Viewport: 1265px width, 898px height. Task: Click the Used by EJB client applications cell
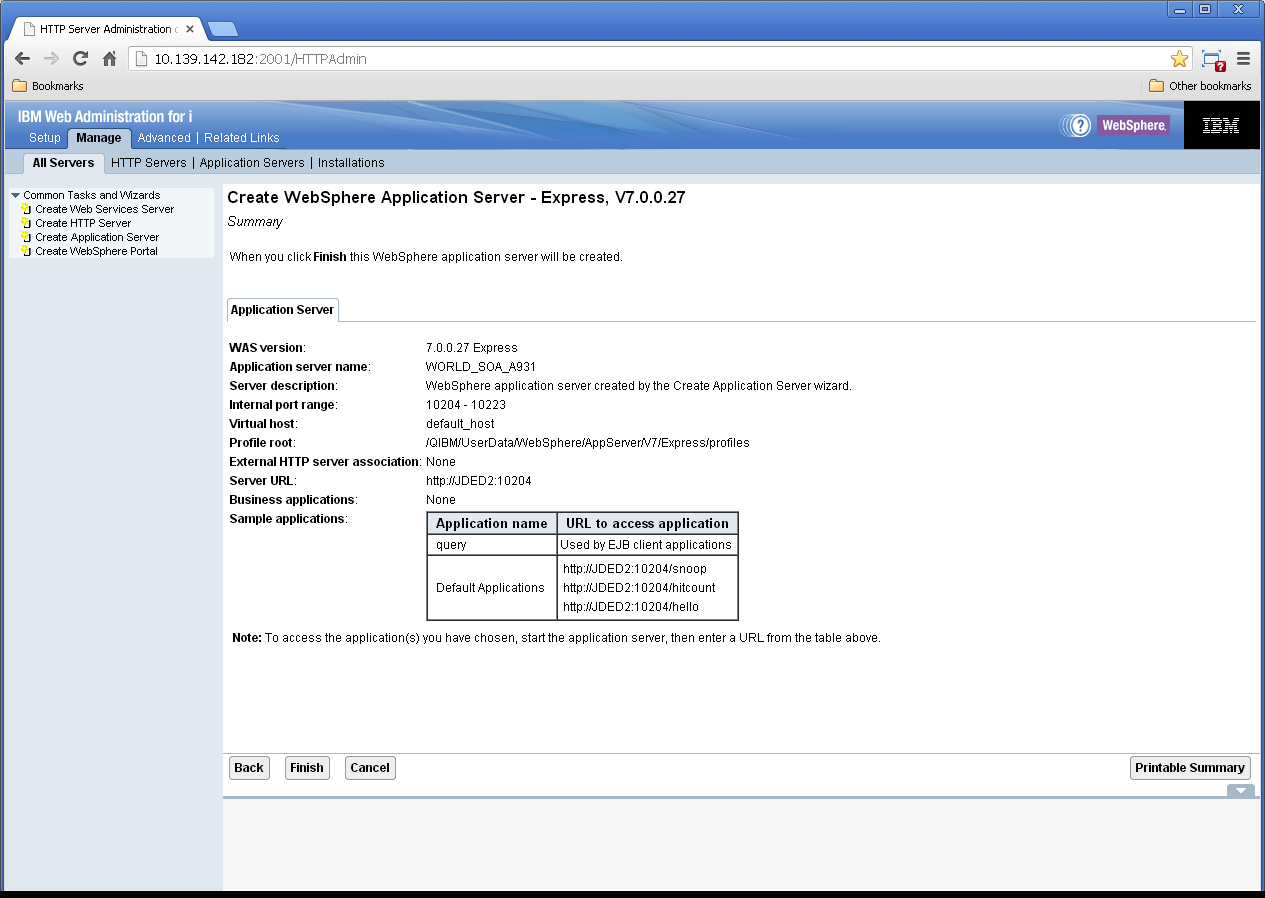(646, 545)
